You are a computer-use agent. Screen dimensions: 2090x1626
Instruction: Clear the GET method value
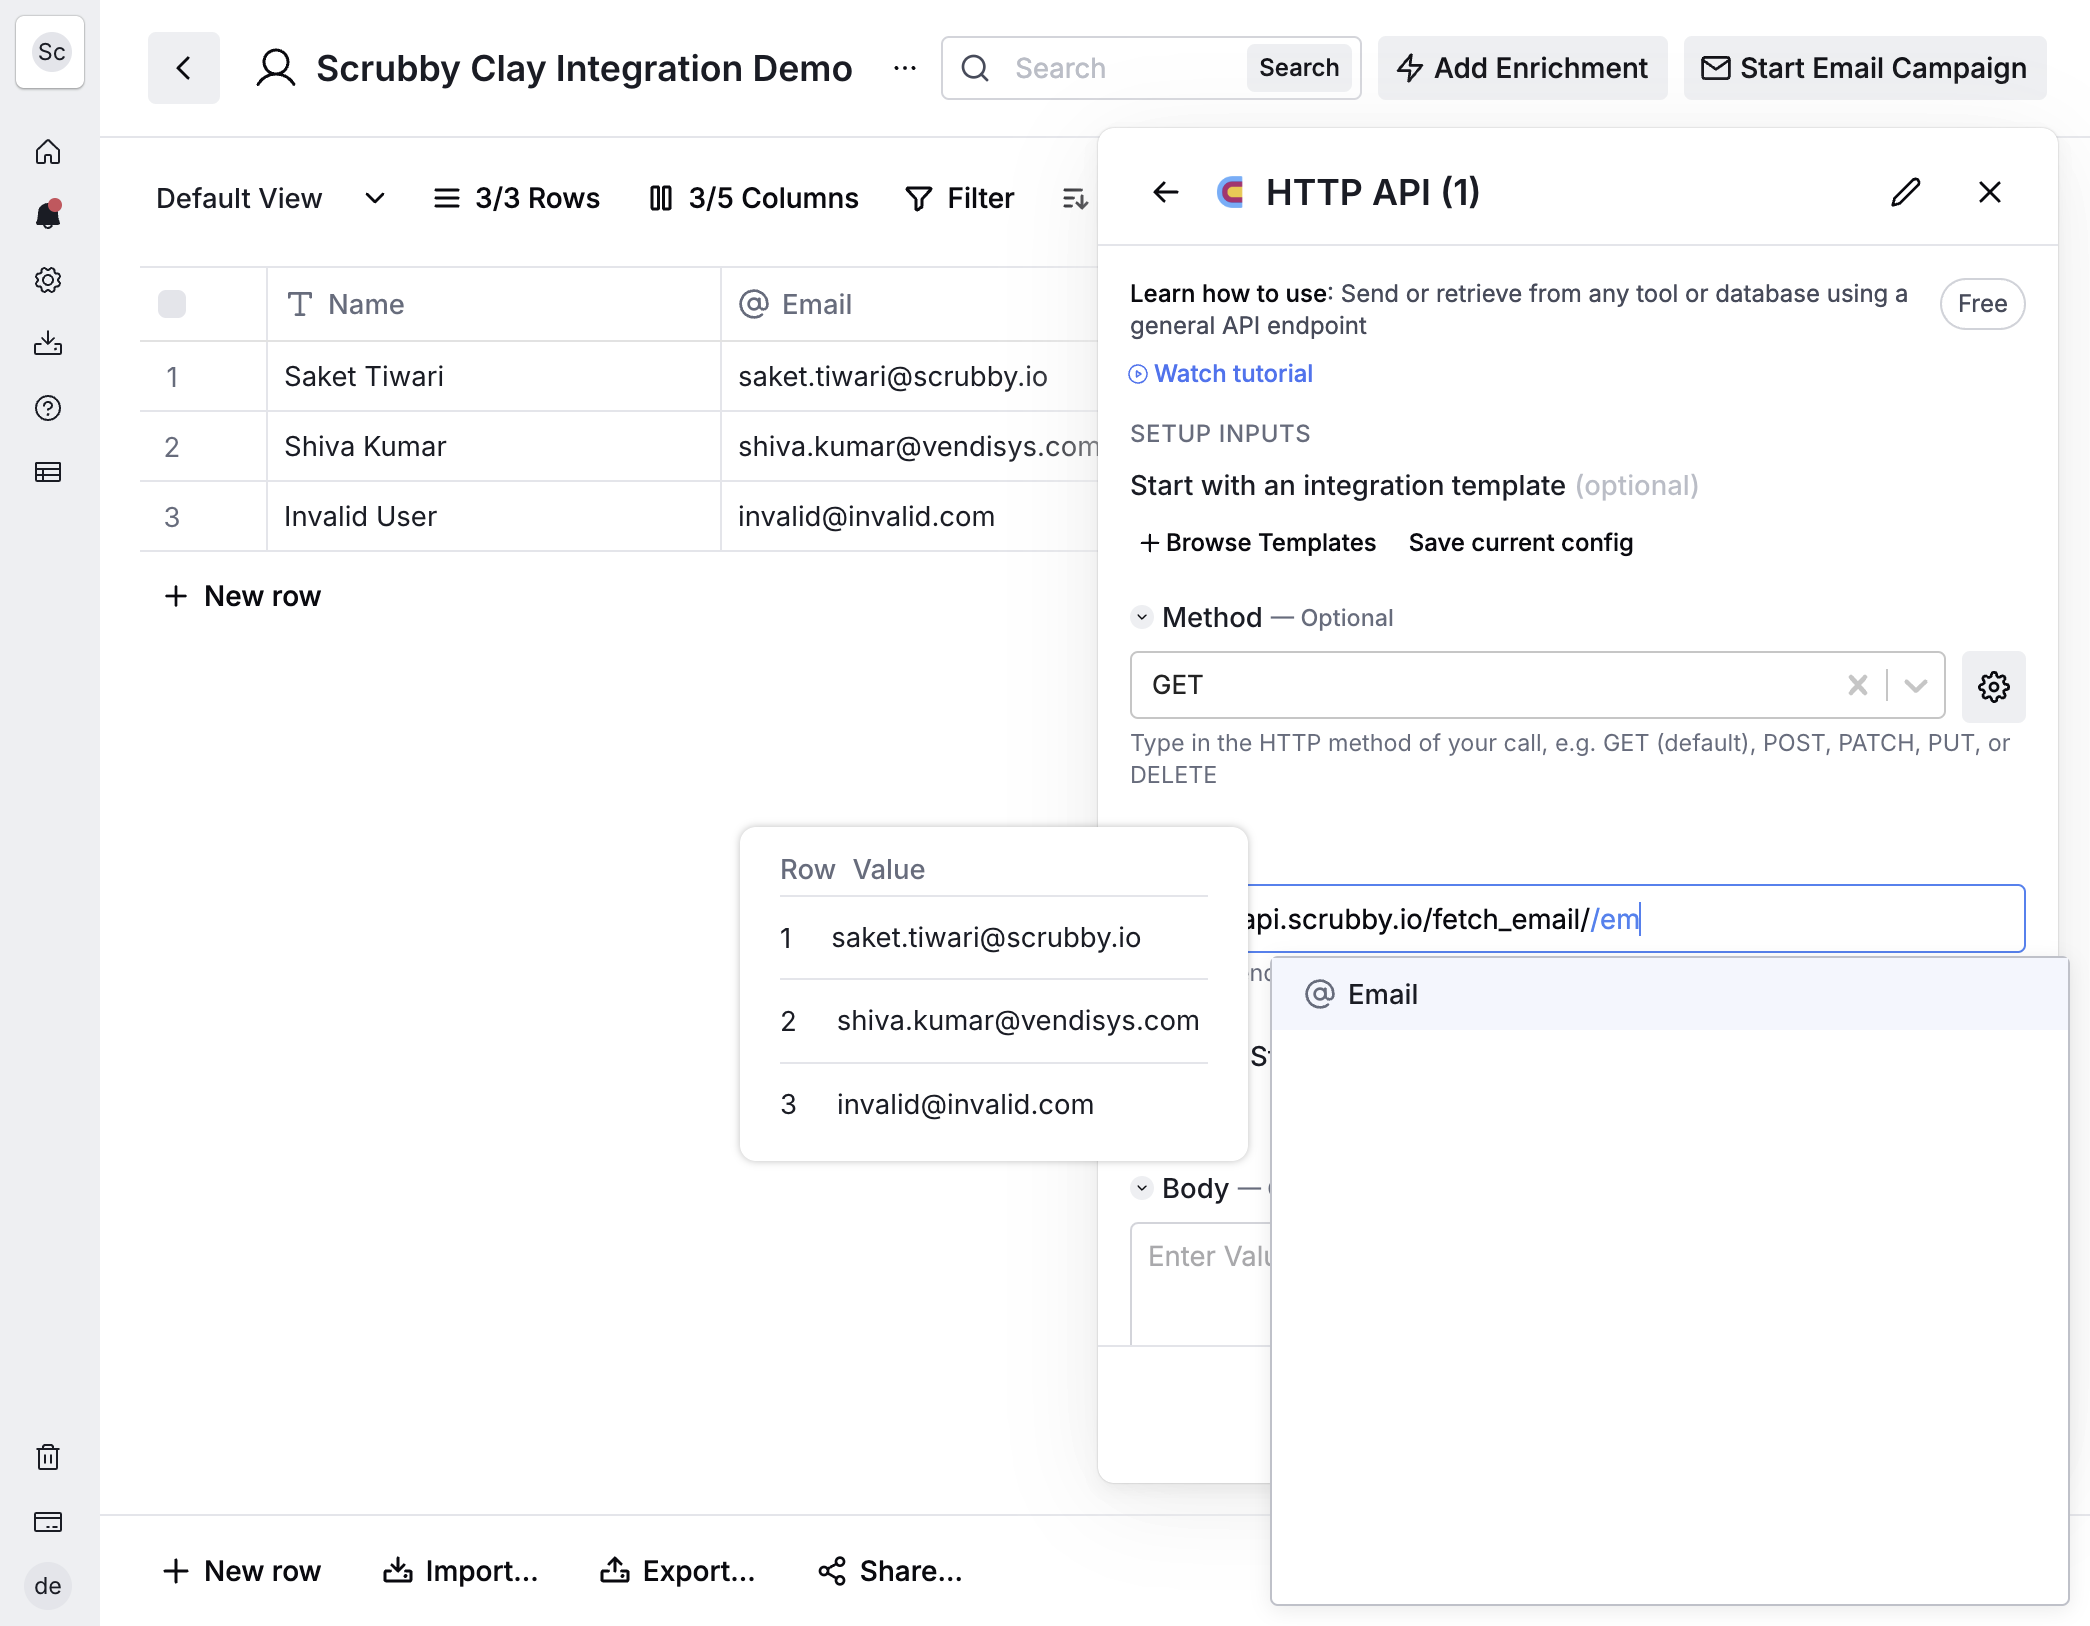tap(1858, 685)
